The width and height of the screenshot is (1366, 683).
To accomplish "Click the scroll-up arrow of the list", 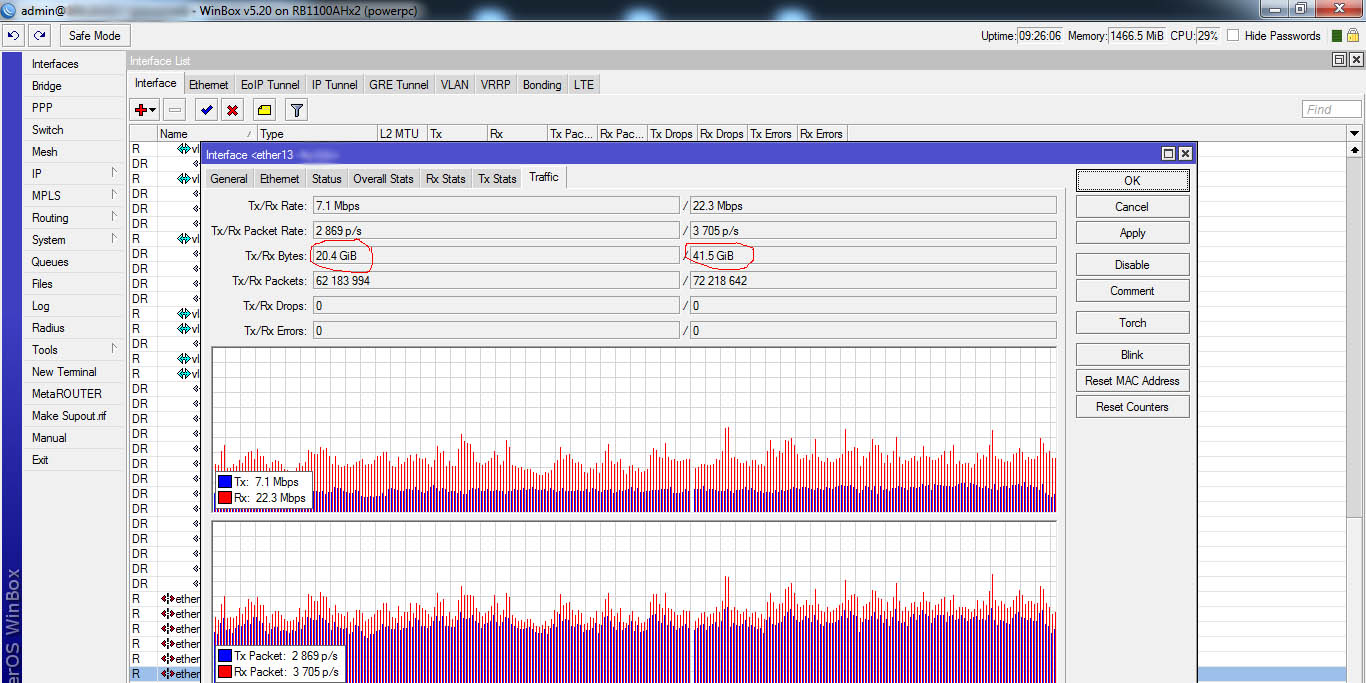I will tap(1355, 150).
